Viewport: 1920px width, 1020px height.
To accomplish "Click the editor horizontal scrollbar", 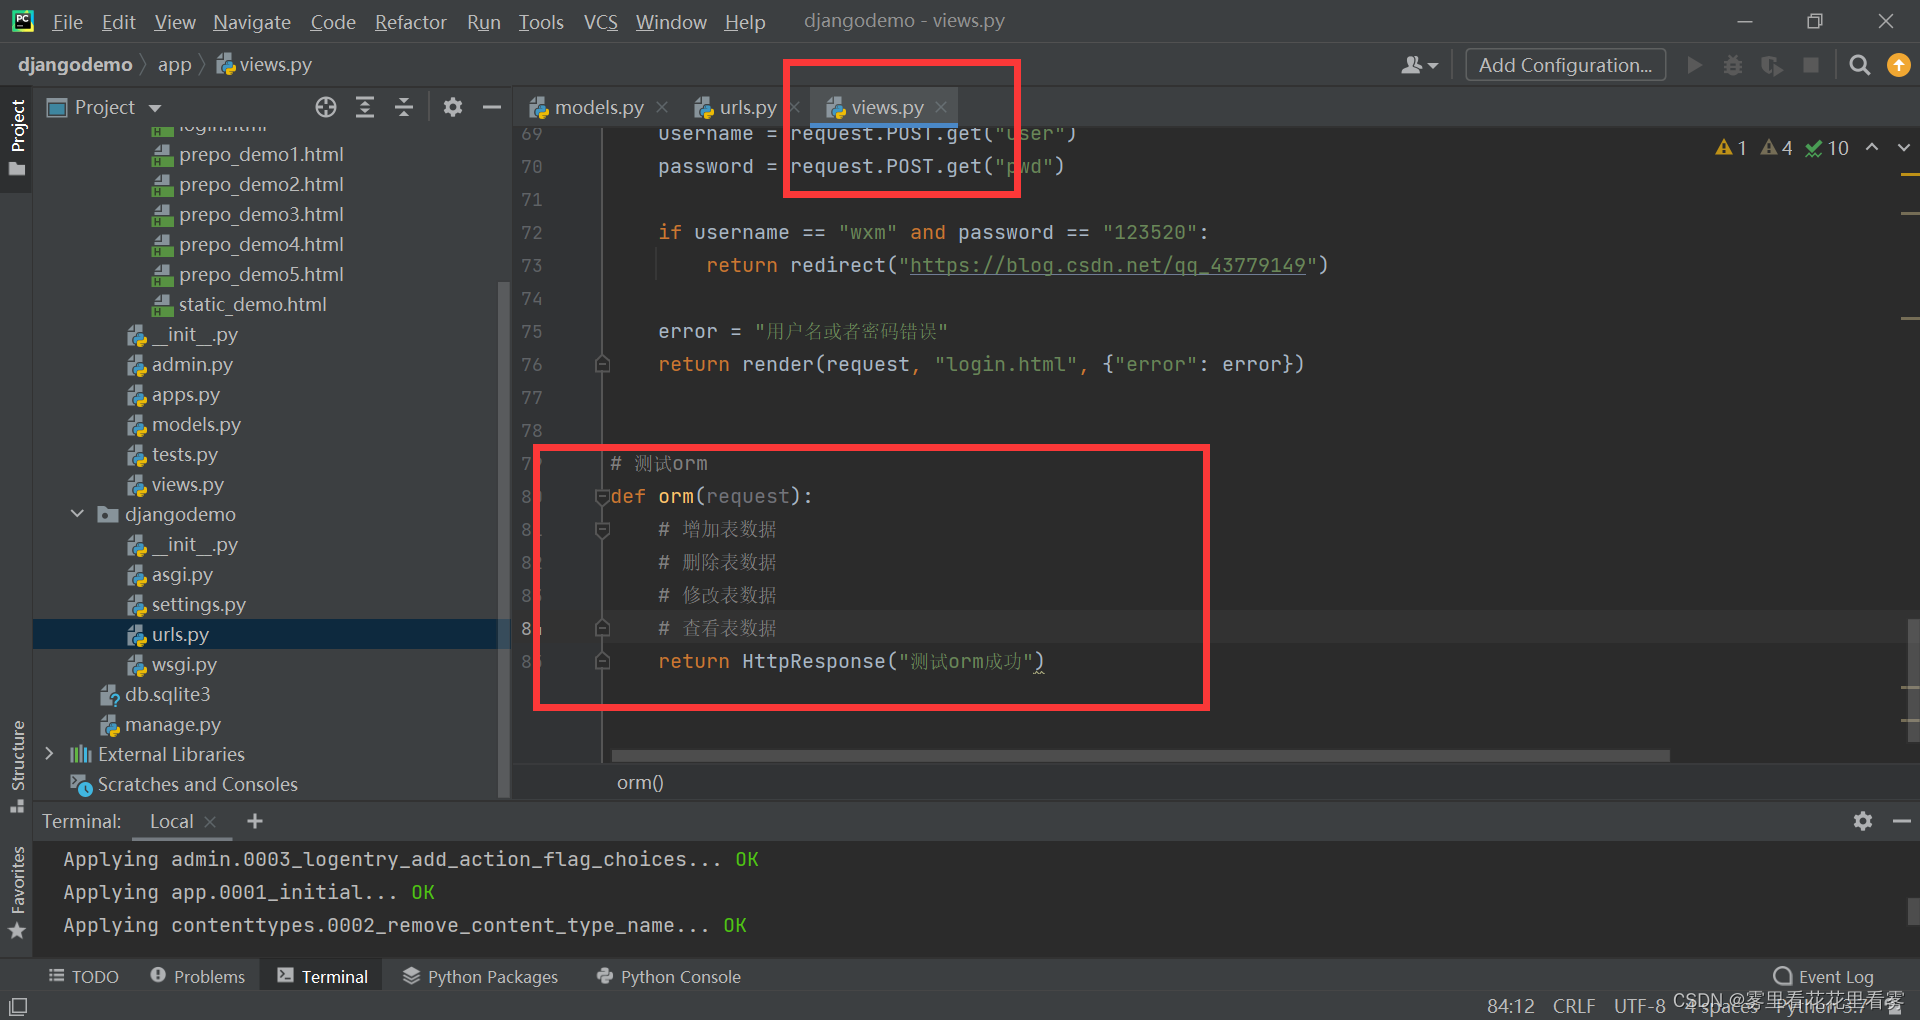I will (1140, 756).
